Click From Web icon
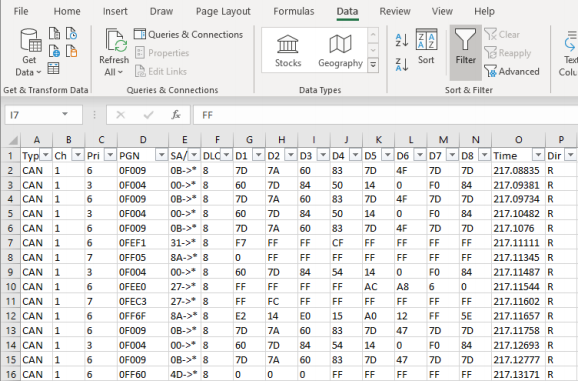 pyautogui.click(x=54, y=51)
